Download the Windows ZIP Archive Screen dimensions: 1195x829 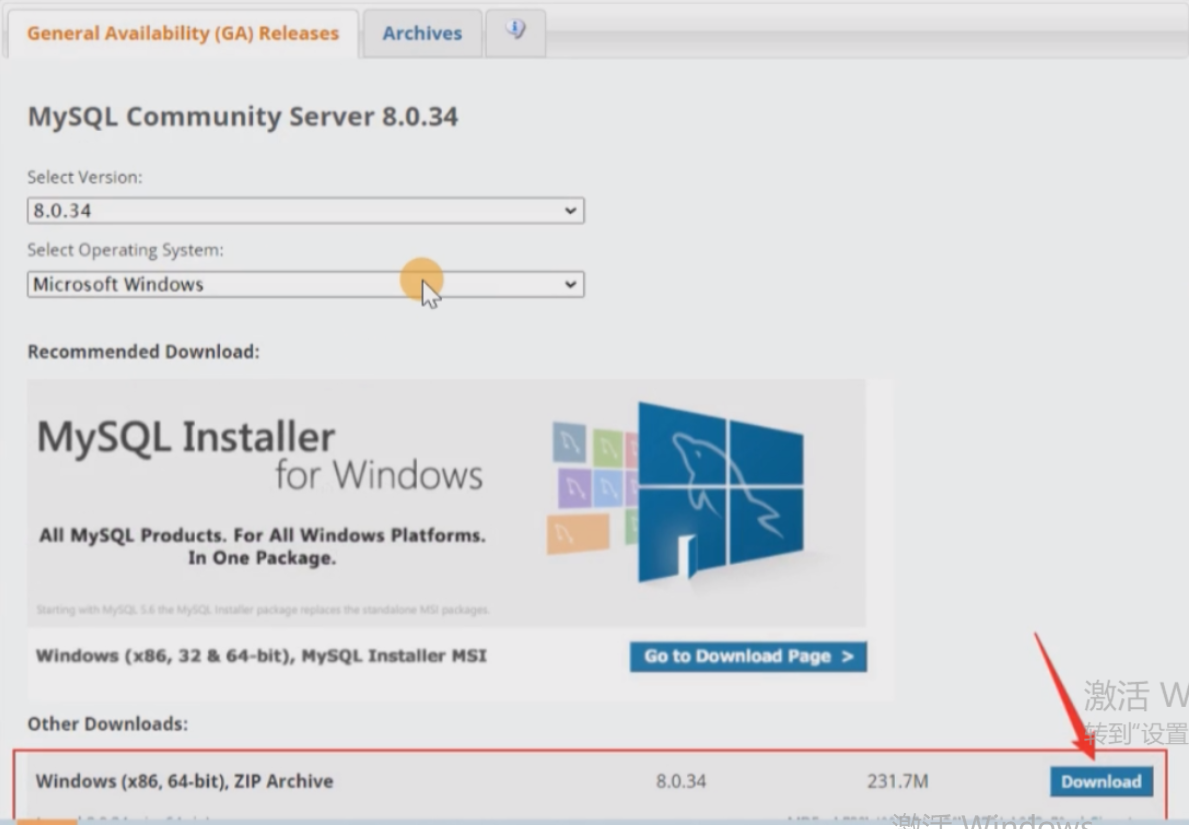[1101, 782]
